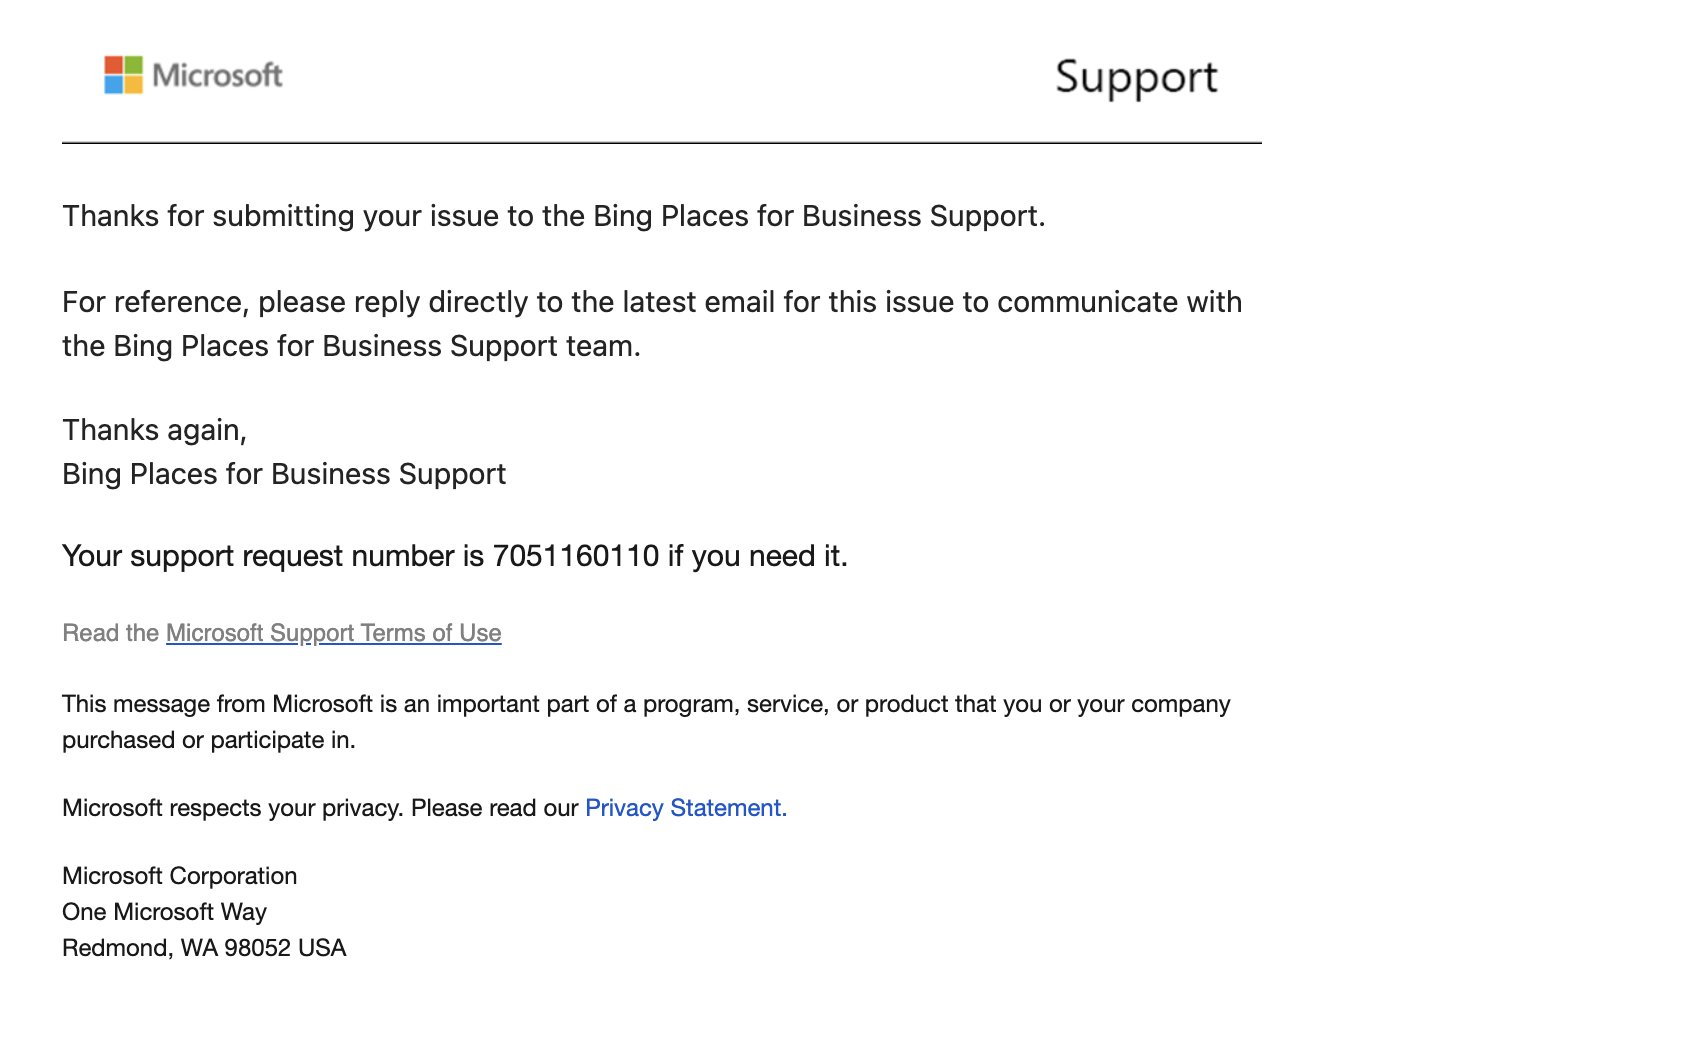The height and width of the screenshot is (1040, 1684).
Task: Click the 'For reference, please reply directly' paragraph
Action: 652,324
